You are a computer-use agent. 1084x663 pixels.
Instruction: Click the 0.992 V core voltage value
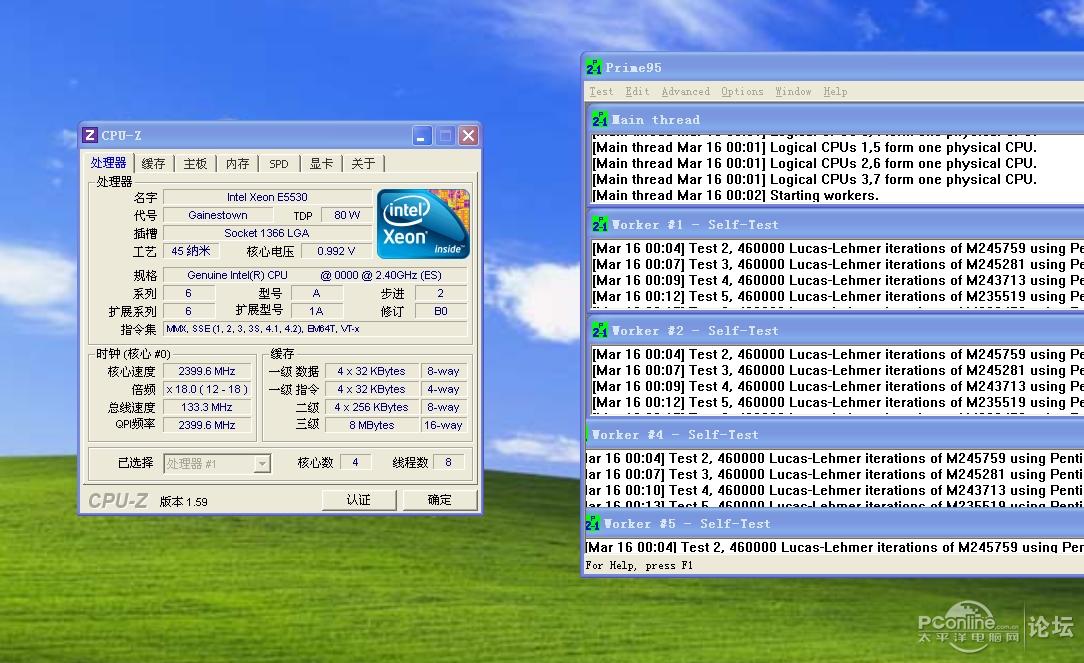point(336,251)
